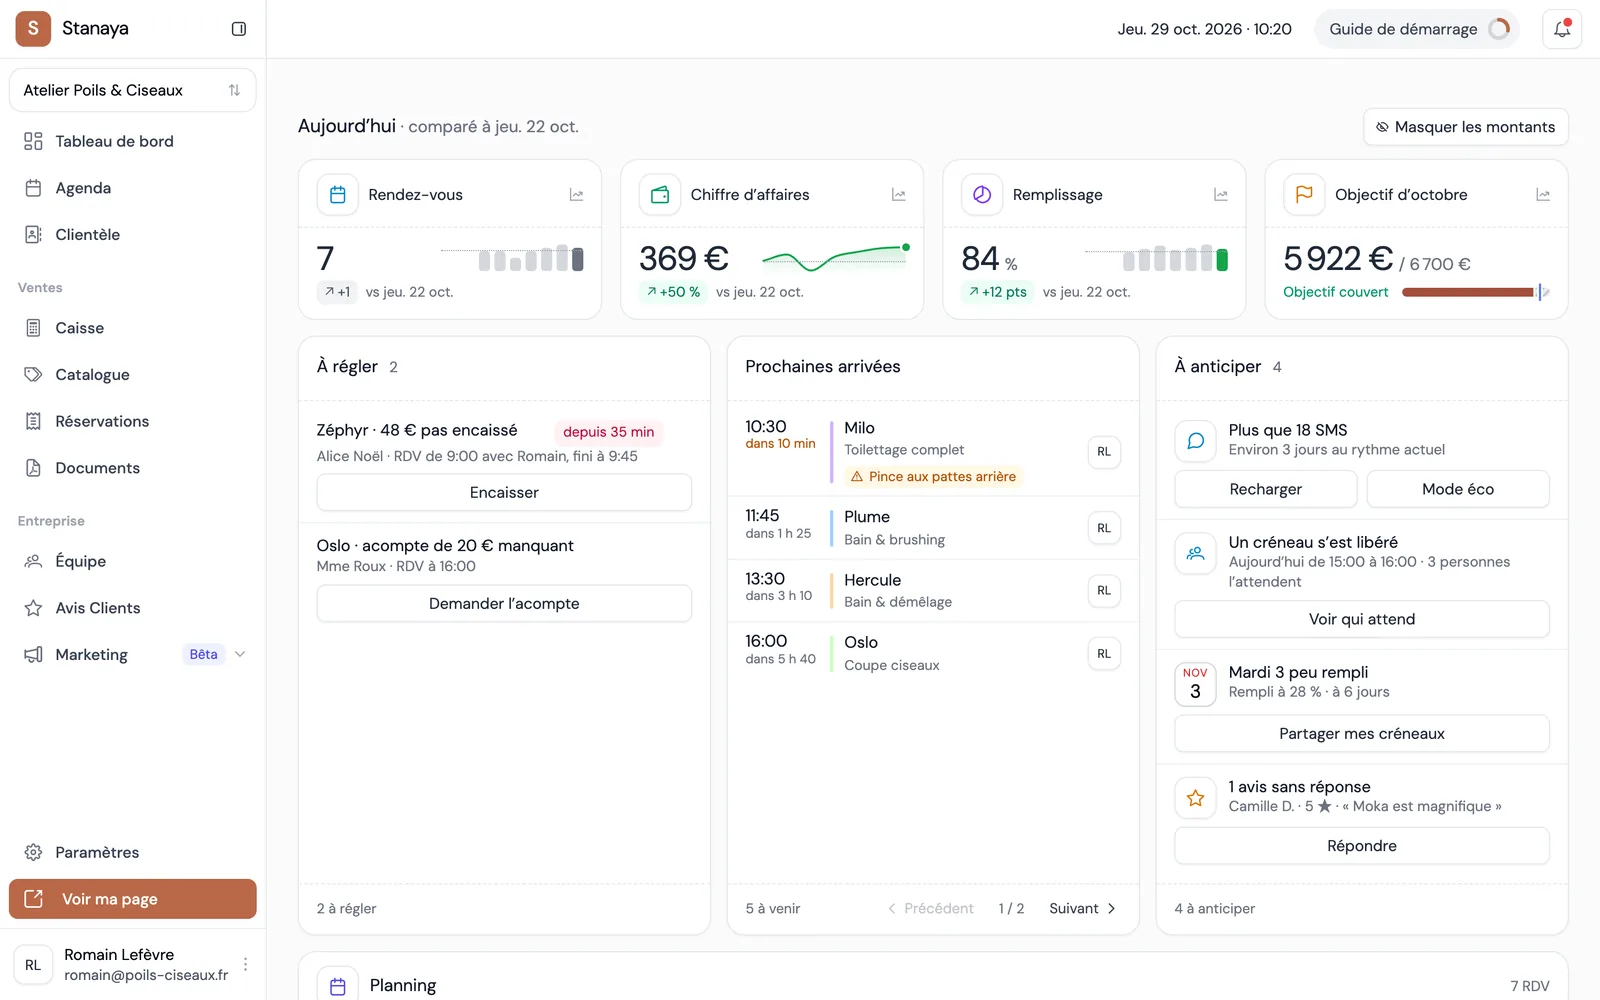Click the Remplissage pie icon
Screen dimensions: 1600x1000
click(982, 195)
